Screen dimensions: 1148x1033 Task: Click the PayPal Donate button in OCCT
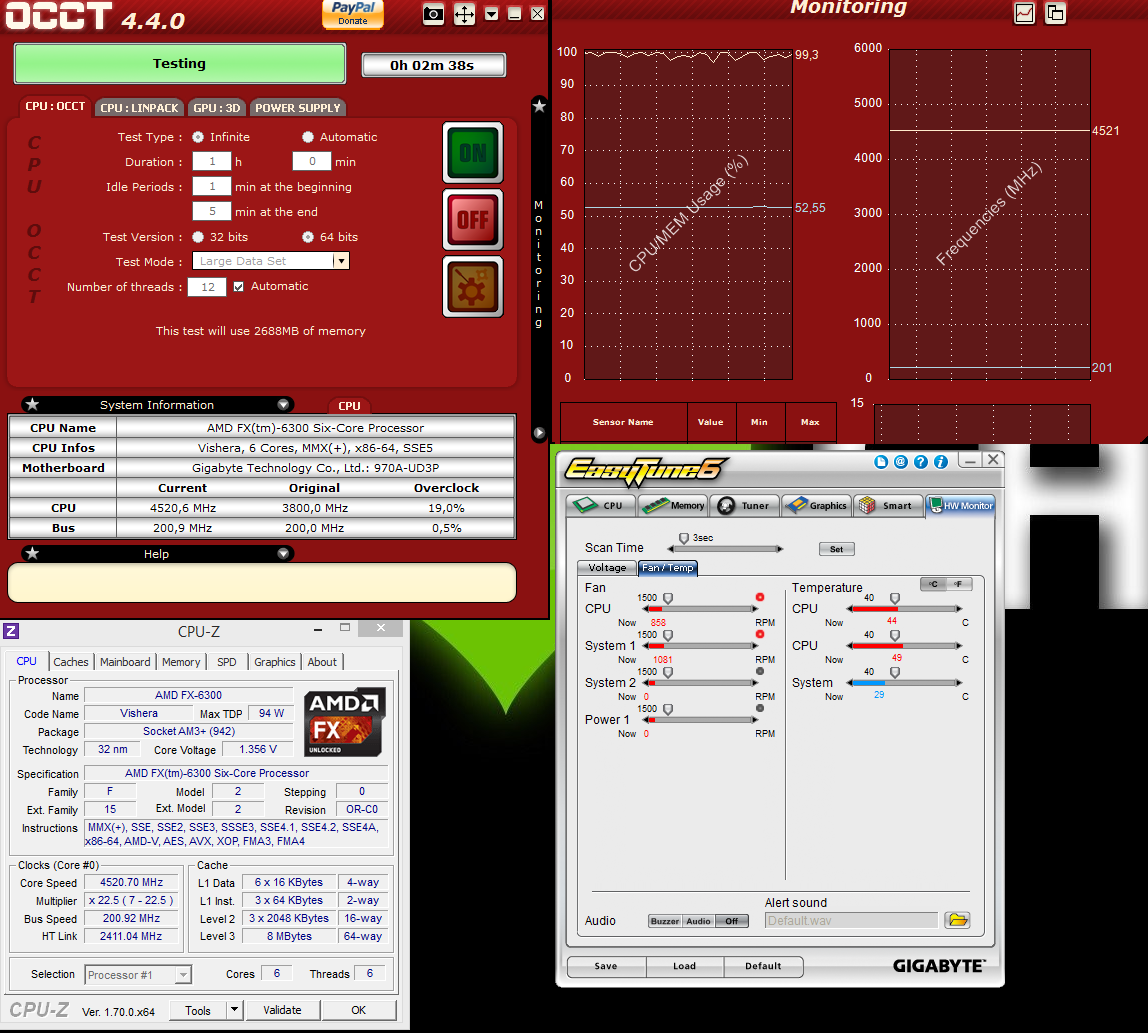(x=353, y=14)
